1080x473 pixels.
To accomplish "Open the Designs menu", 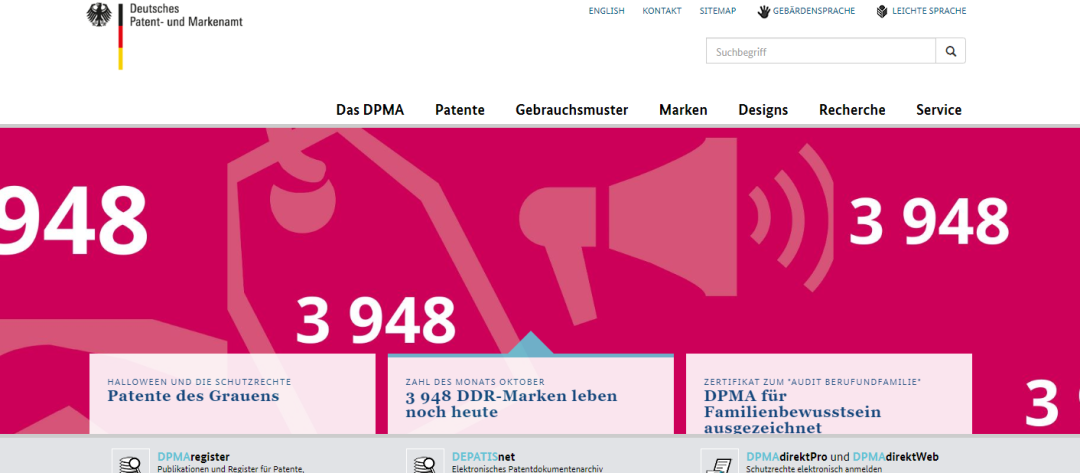I will [x=763, y=110].
